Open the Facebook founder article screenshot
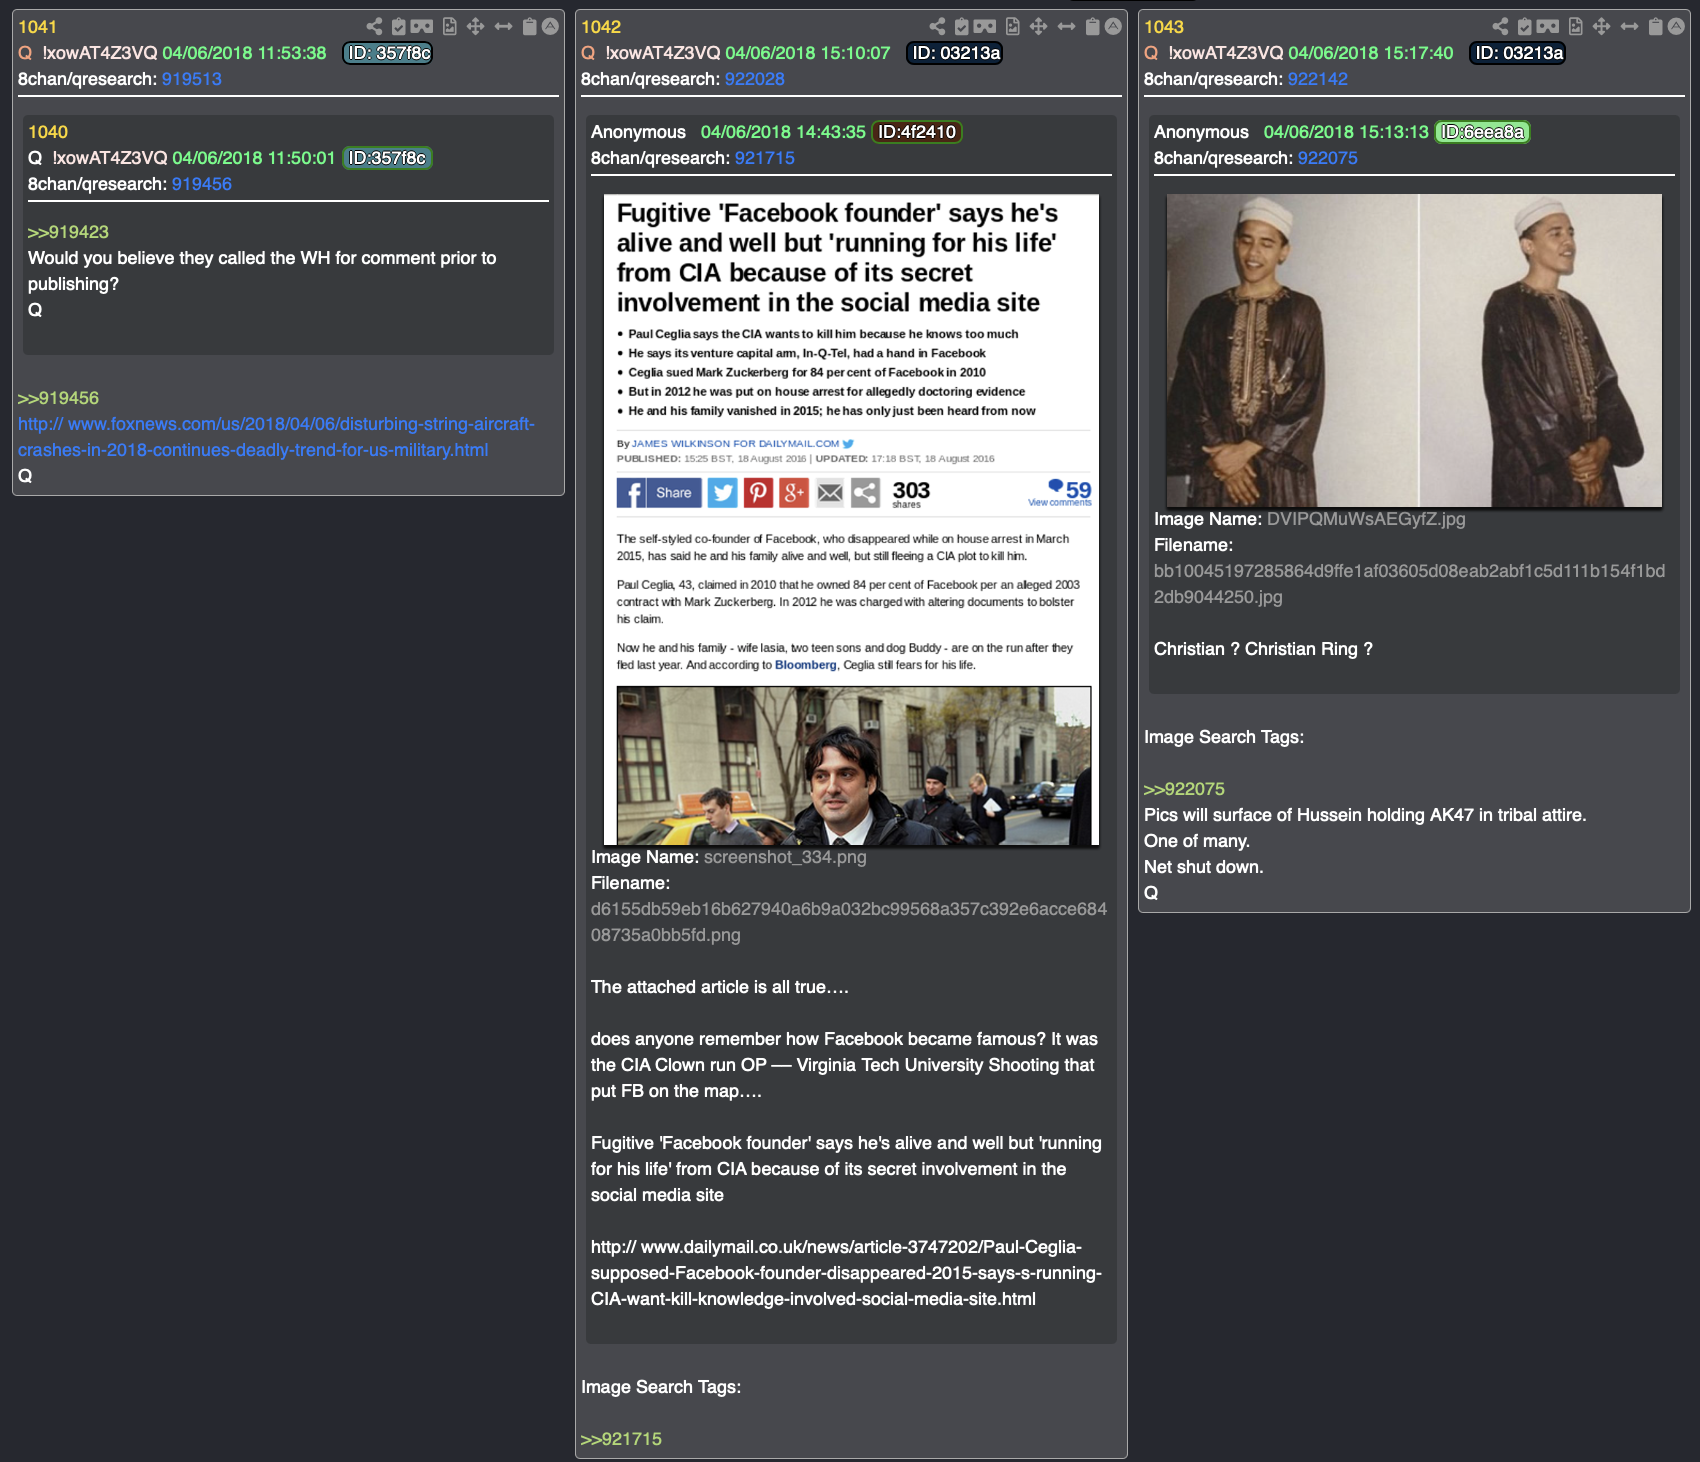Screen dimensions: 1700x1462 tap(851, 520)
